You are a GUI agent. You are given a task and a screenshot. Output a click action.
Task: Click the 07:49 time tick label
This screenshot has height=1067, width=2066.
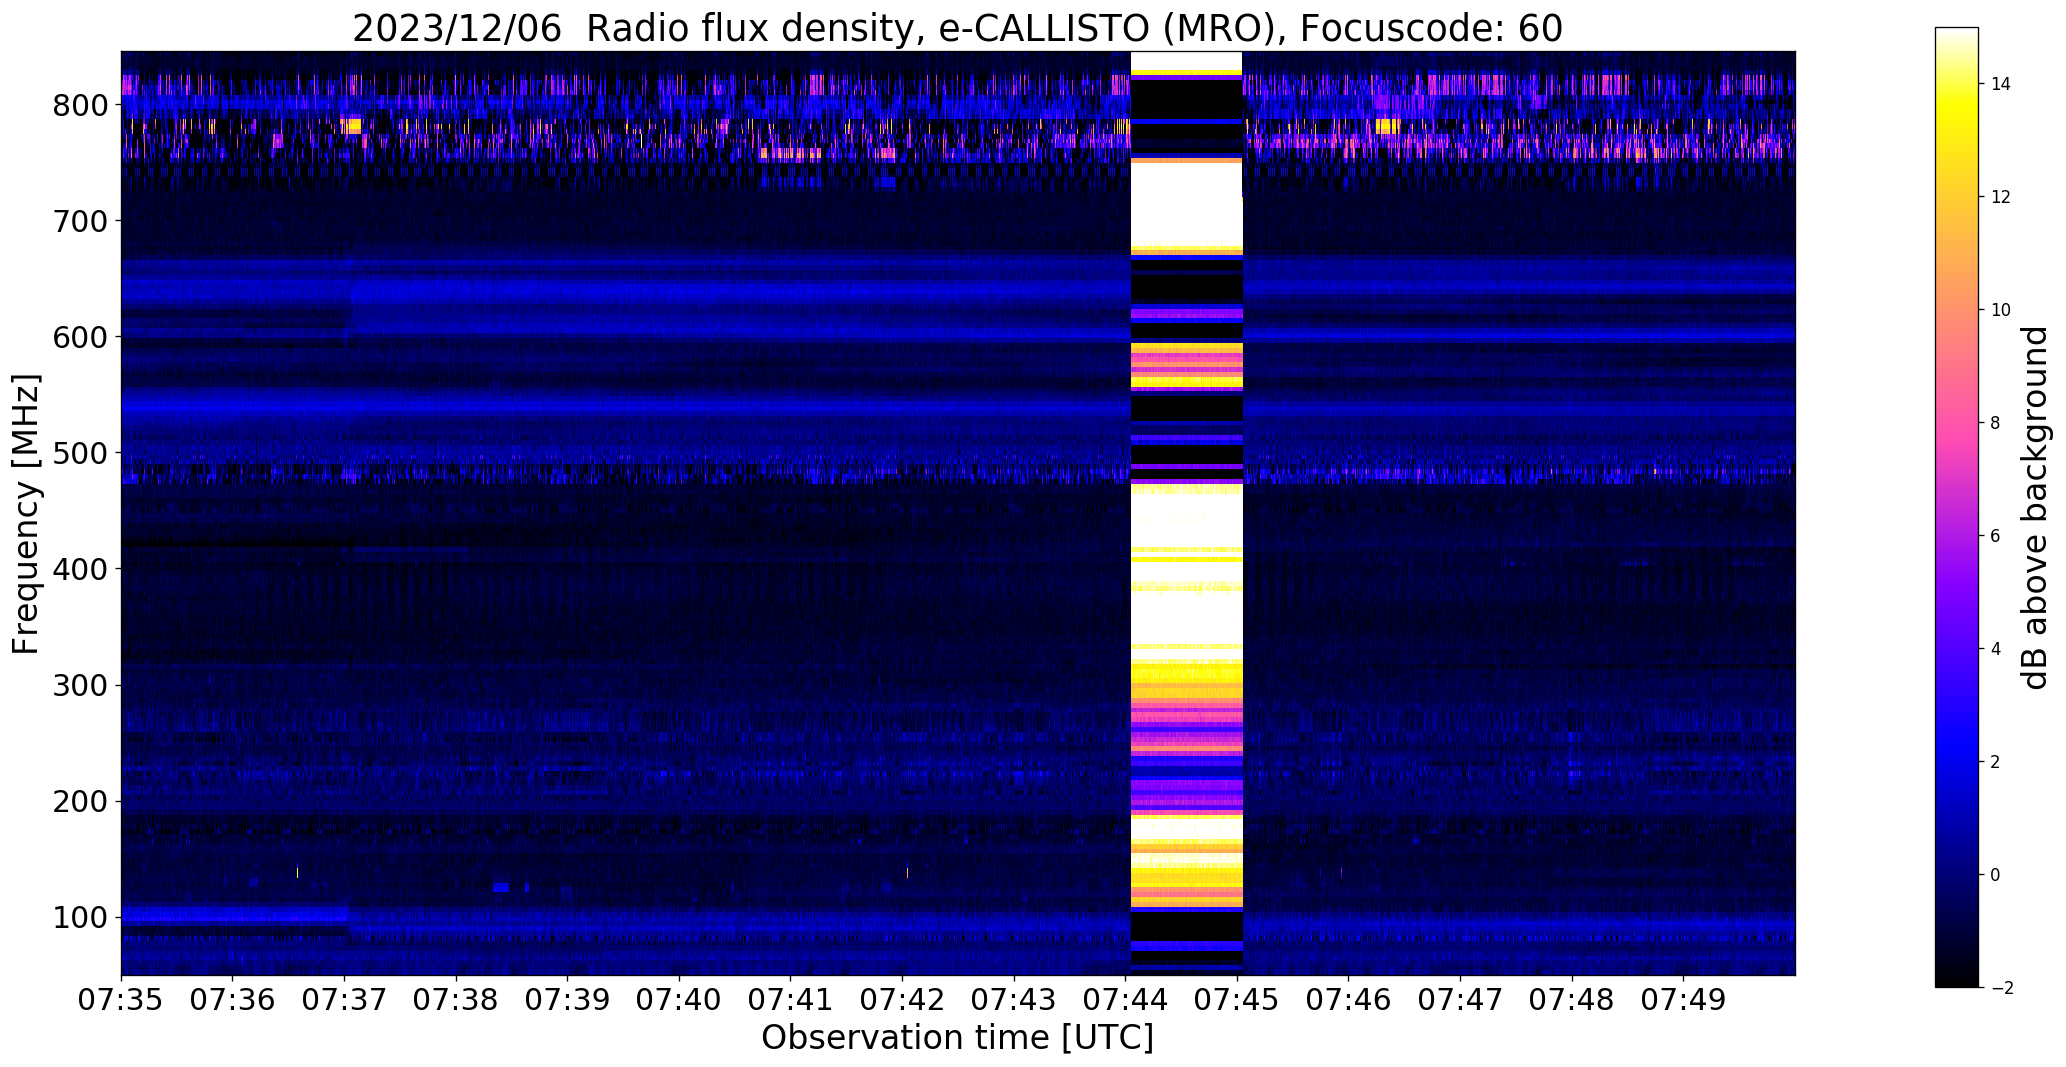click(1684, 1001)
